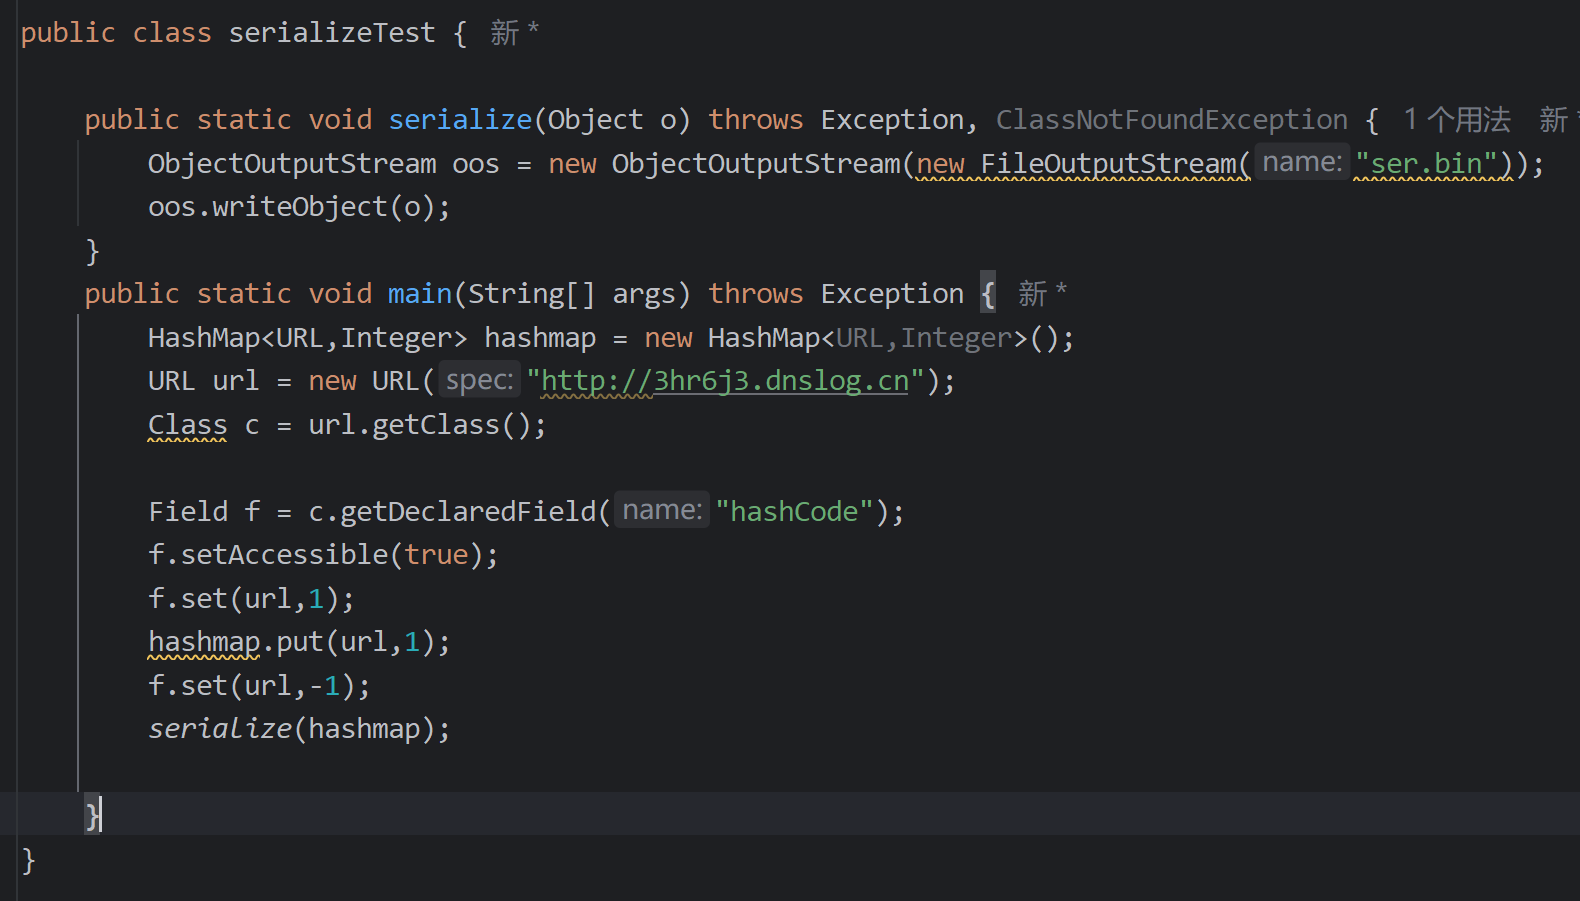Click the name: hint before "hashCode"
Image resolution: width=1580 pixels, height=901 pixels.
pyautogui.click(x=662, y=511)
